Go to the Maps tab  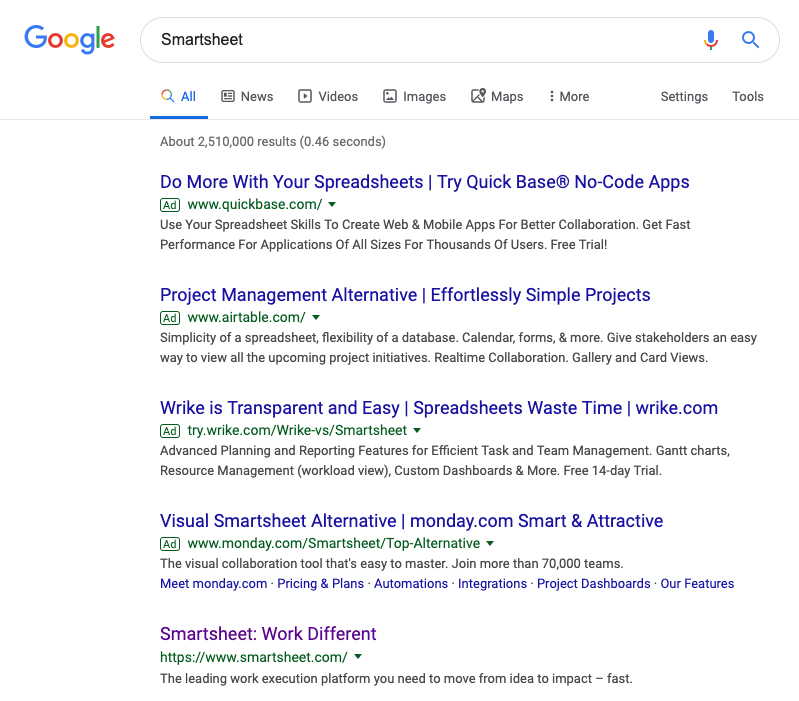point(497,97)
